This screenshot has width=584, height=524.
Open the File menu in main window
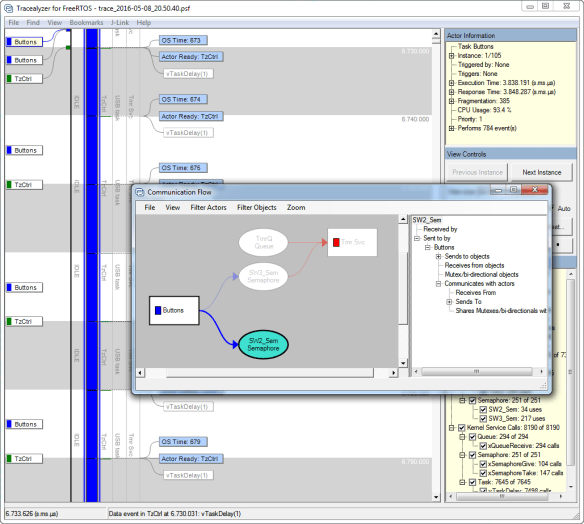13,23
